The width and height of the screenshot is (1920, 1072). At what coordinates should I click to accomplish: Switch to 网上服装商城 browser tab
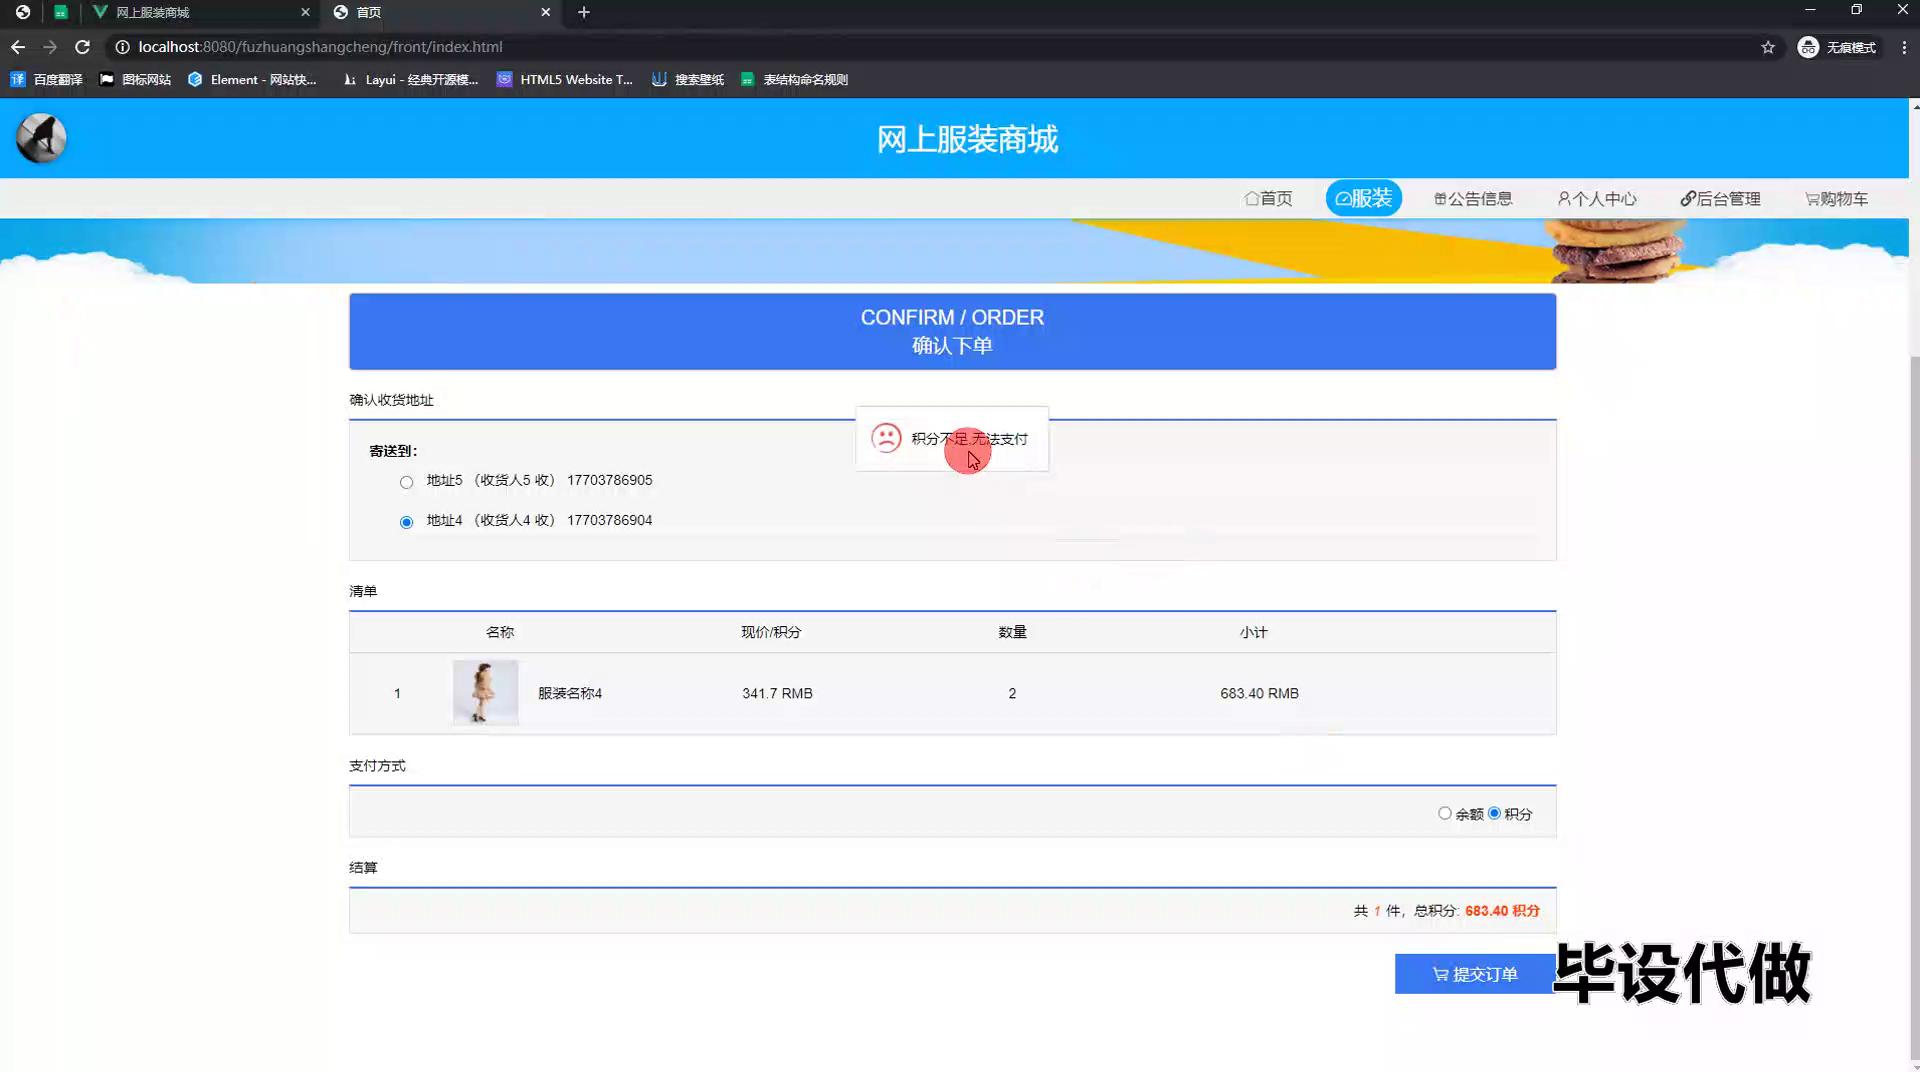(x=190, y=12)
